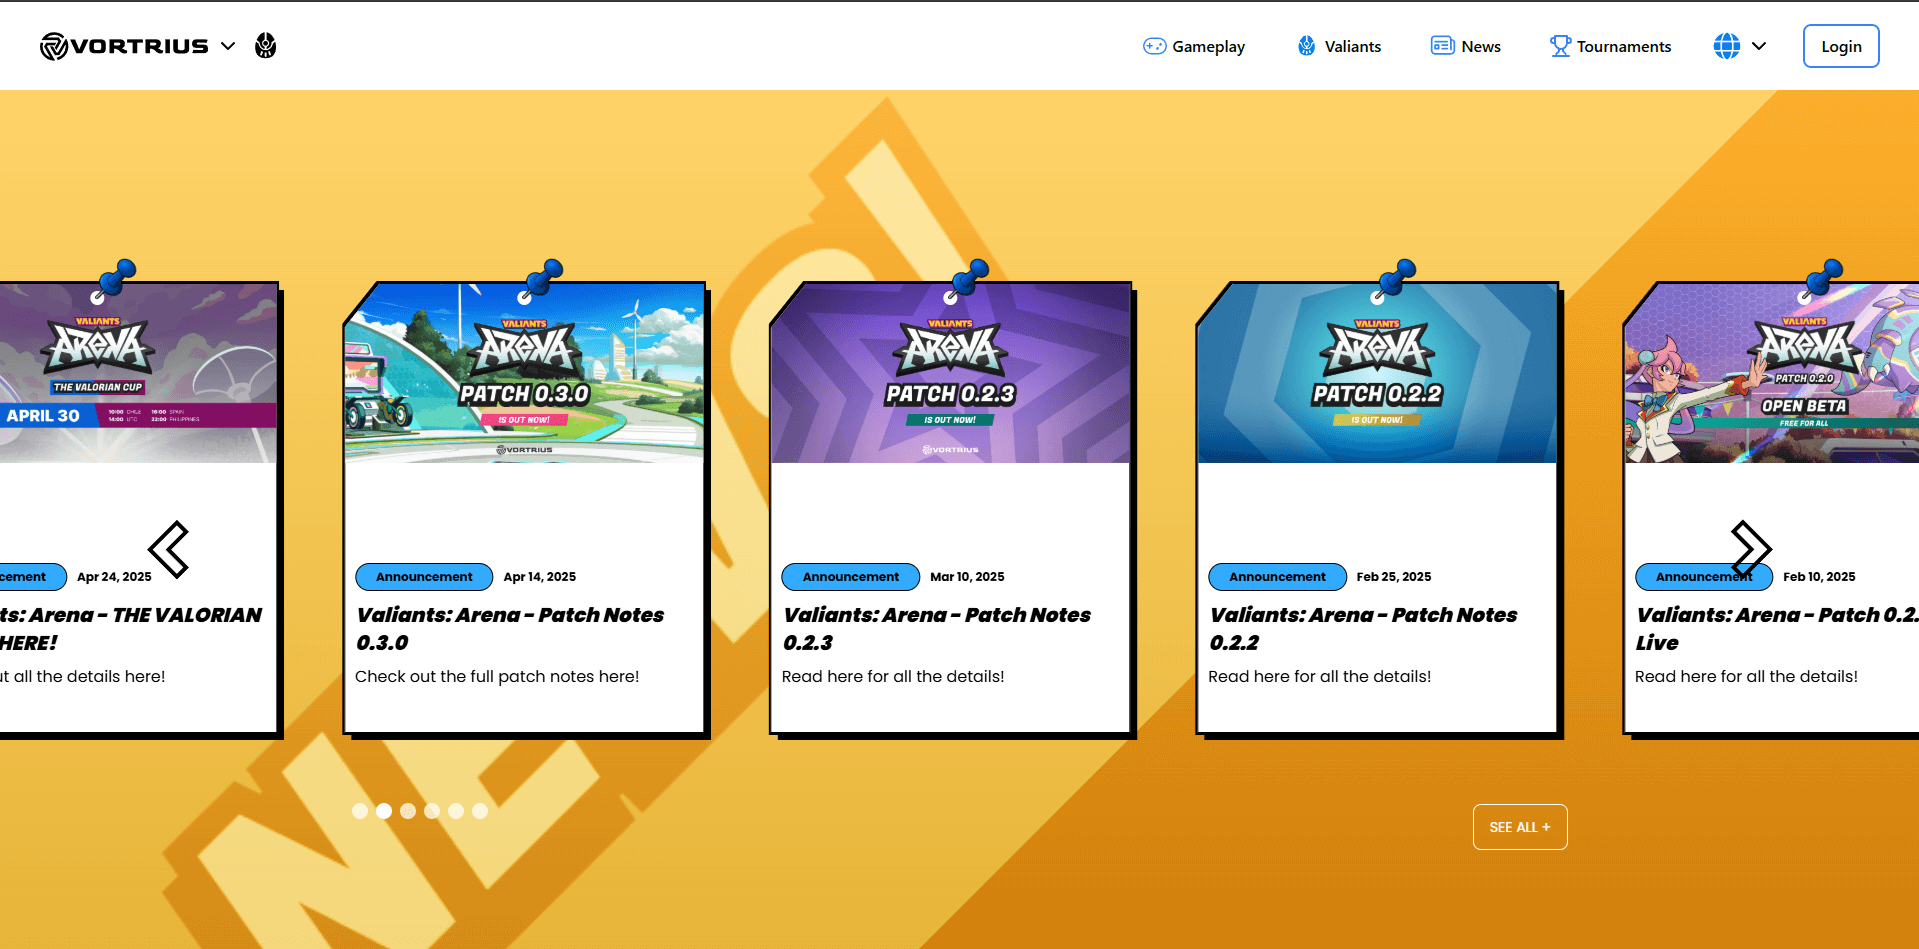Click Announcement tag on Patch Notes 0.3.0 card
Screen dimensions: 1919x949
click(x=424, y=577)
